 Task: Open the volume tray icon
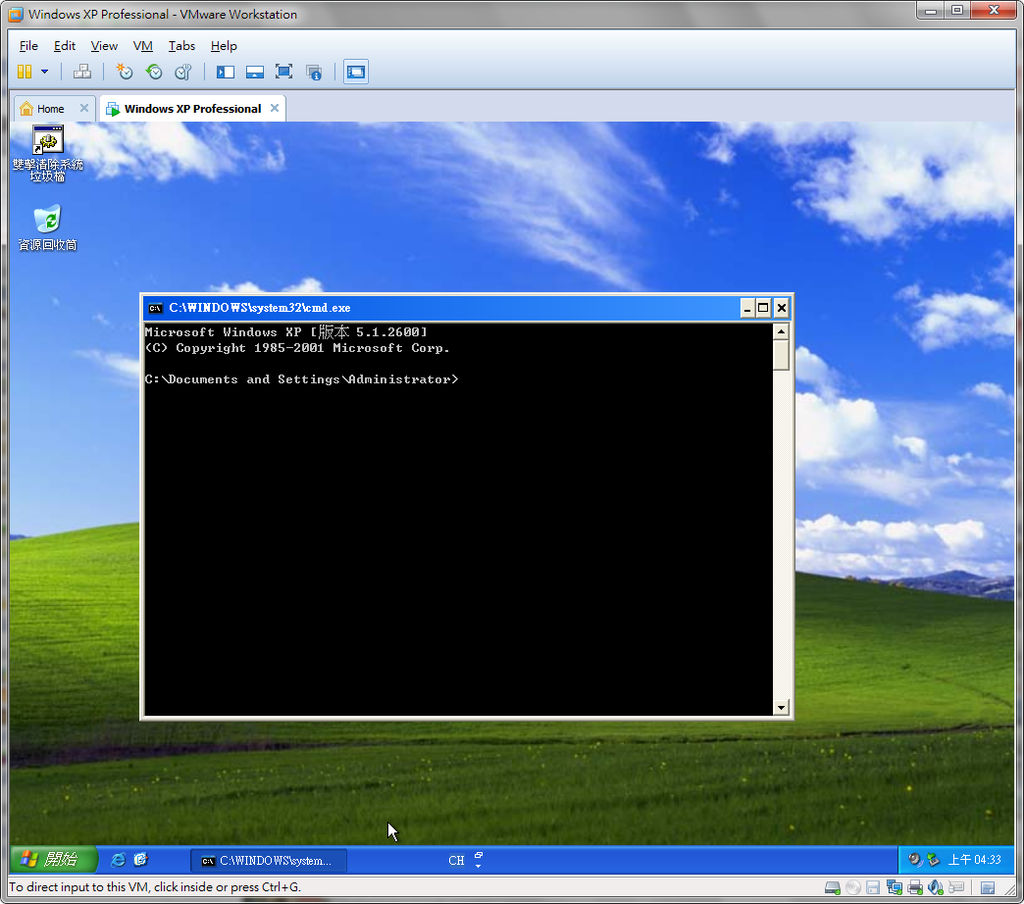point(915,860)
